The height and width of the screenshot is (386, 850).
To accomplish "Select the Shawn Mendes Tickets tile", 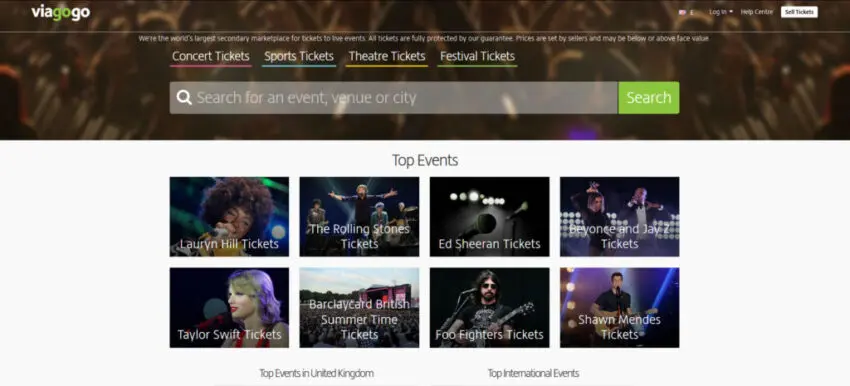I will 620,307.
